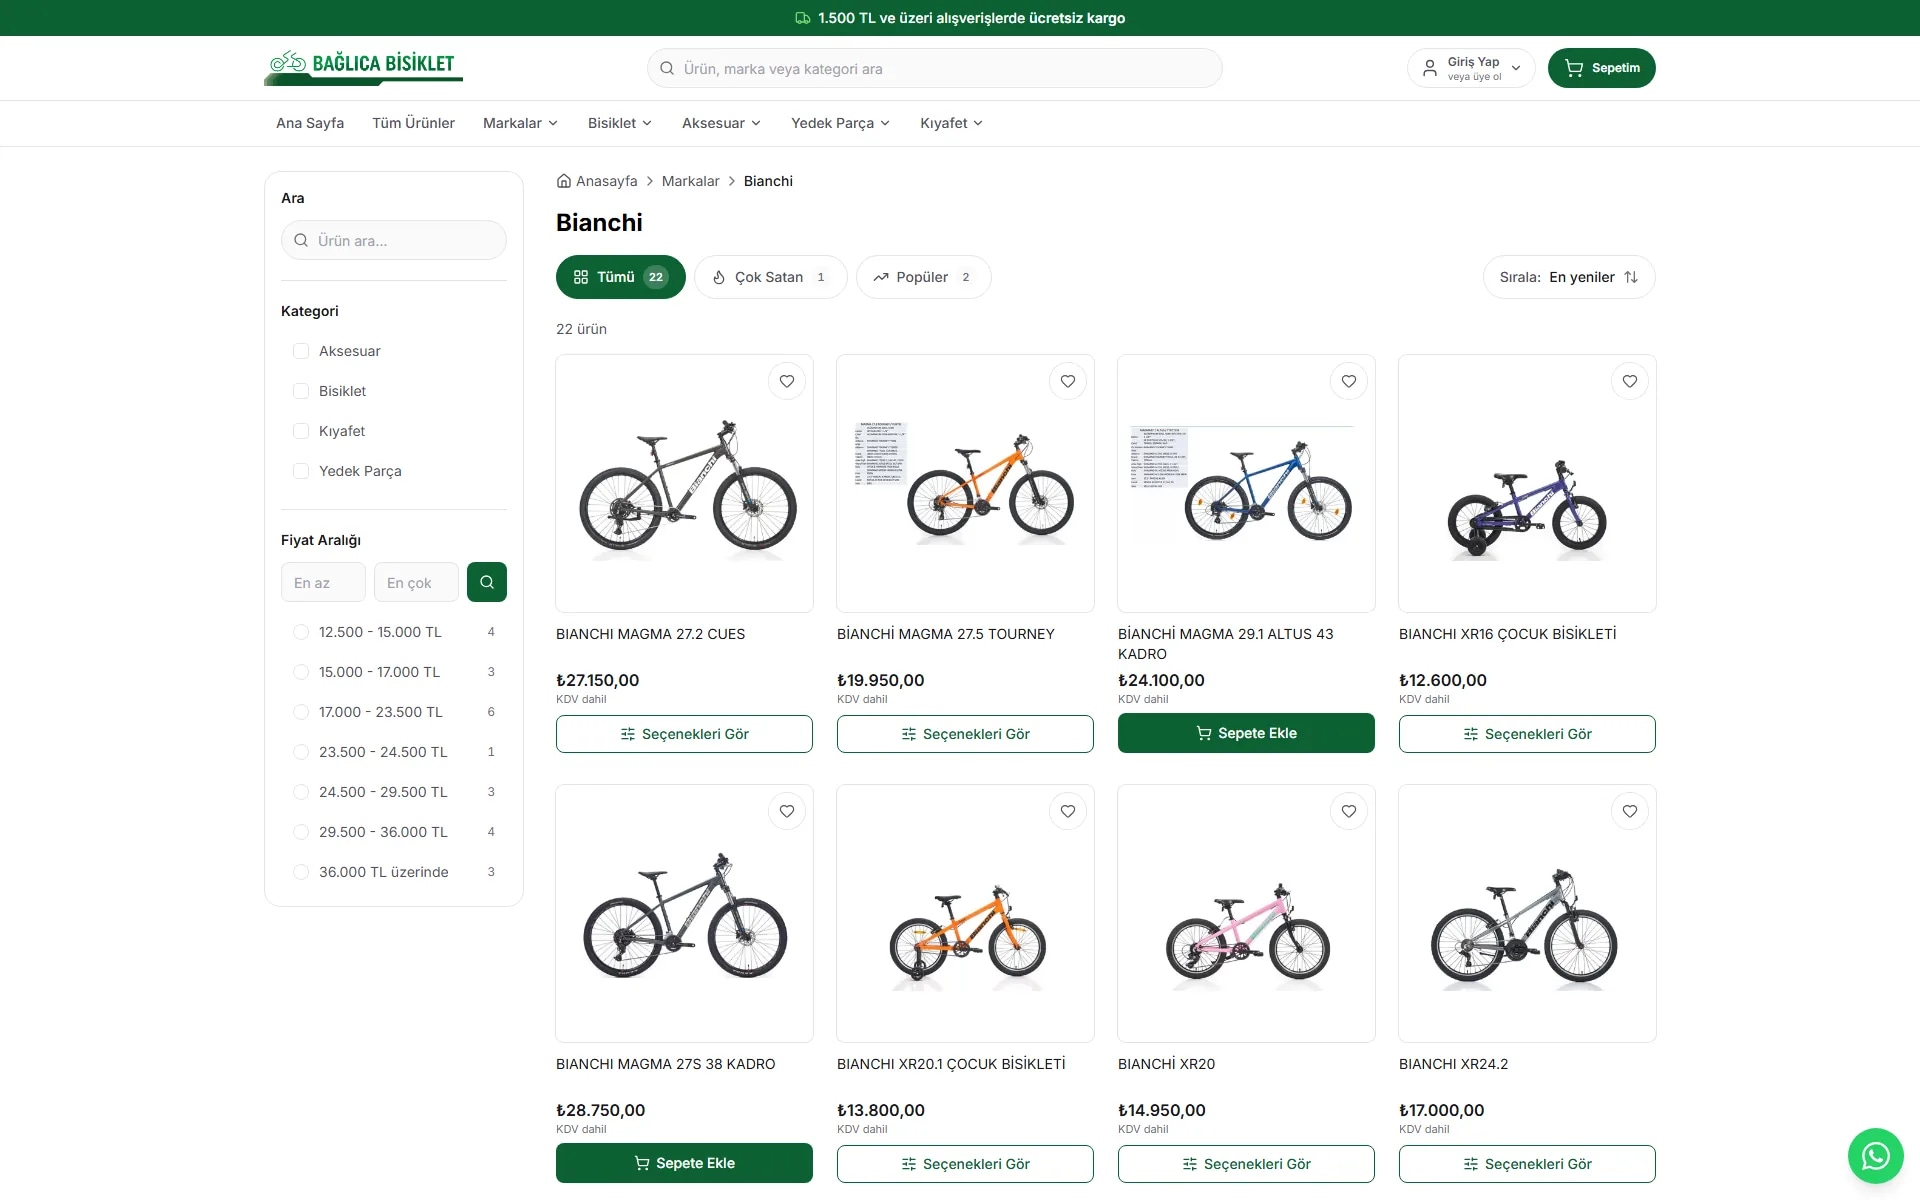Tick the Kıyafet category checkbox
This screenshot has width=1920, height=1200.
301,431
